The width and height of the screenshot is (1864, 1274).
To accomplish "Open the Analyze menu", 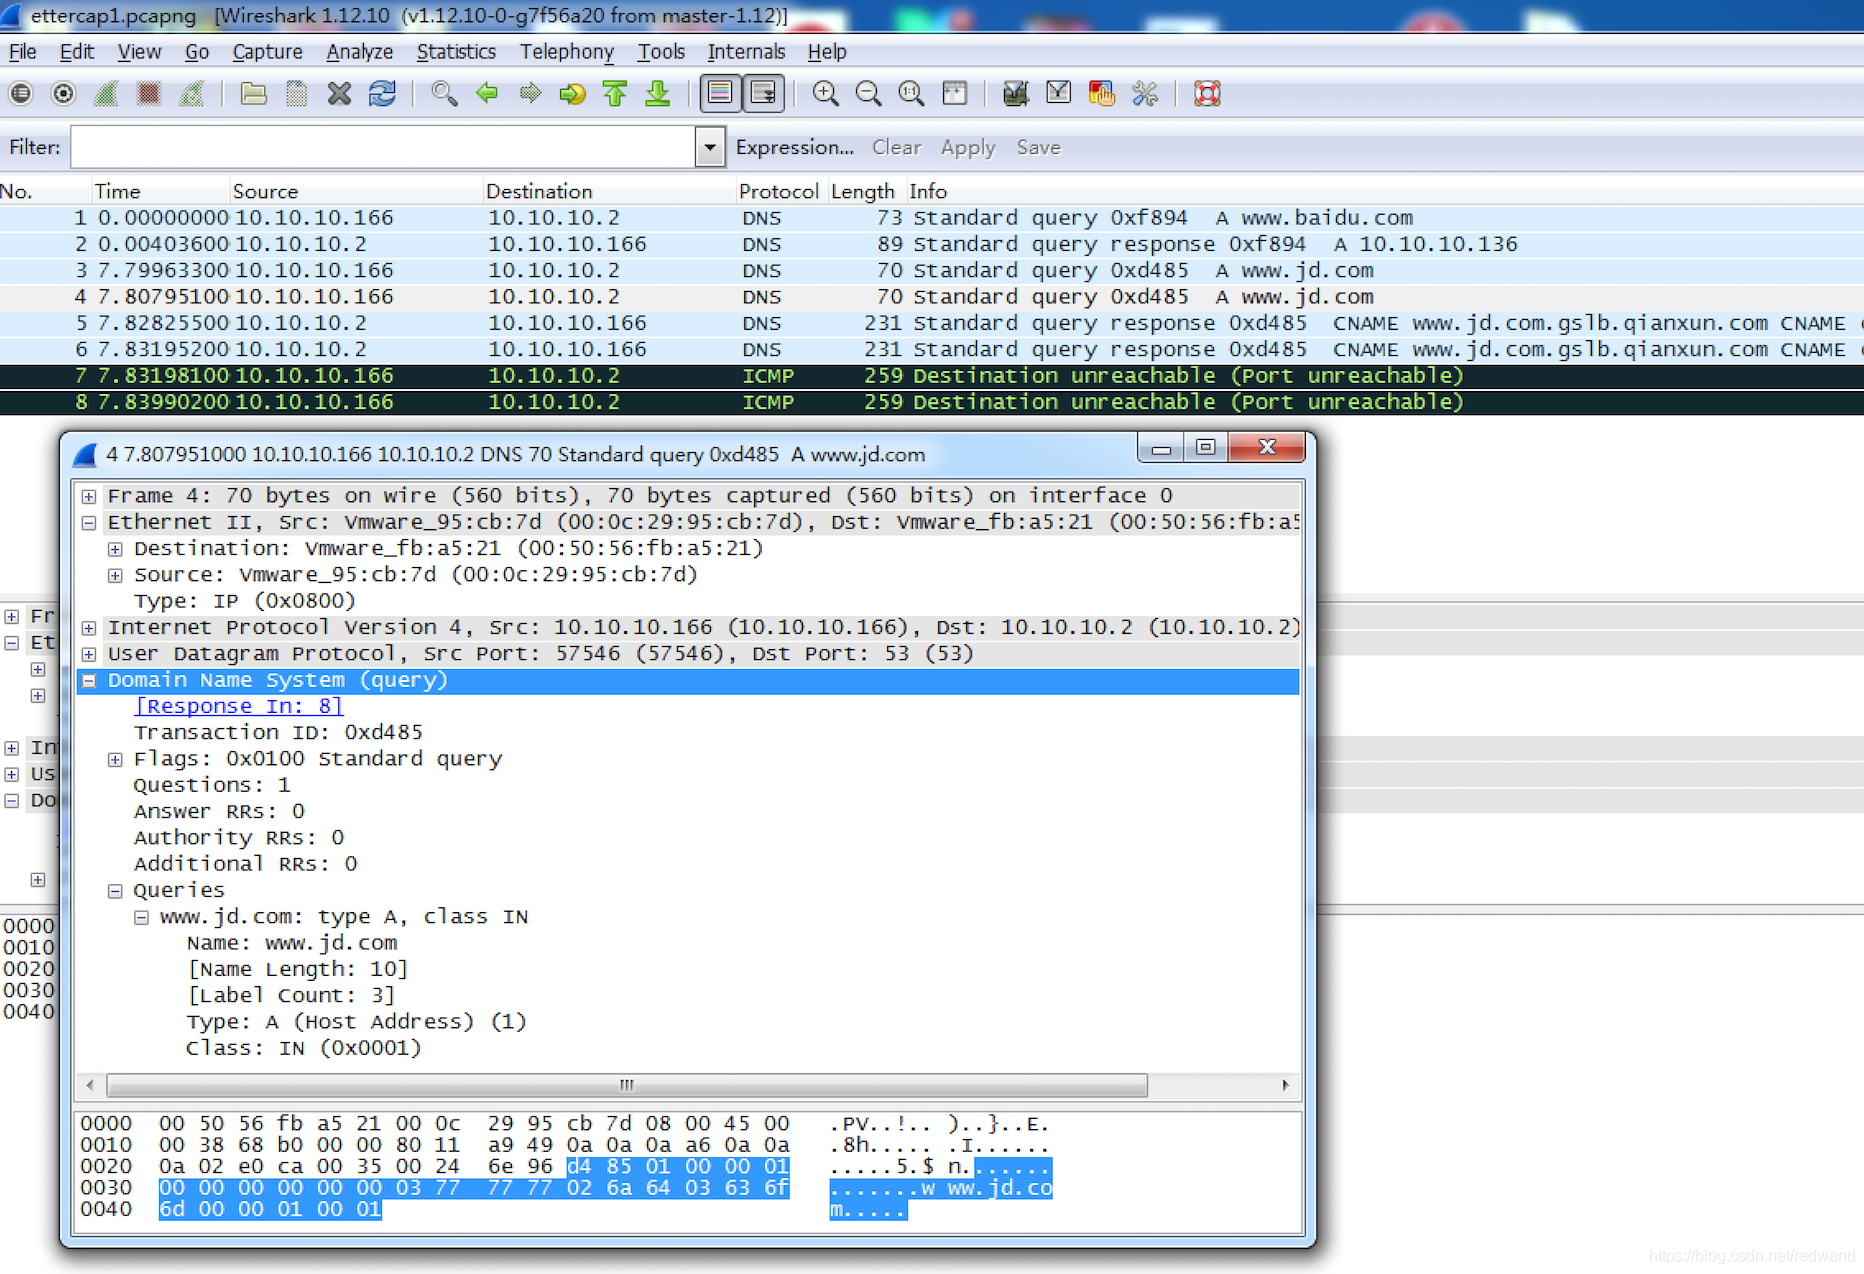I will [x=359, y=52].
